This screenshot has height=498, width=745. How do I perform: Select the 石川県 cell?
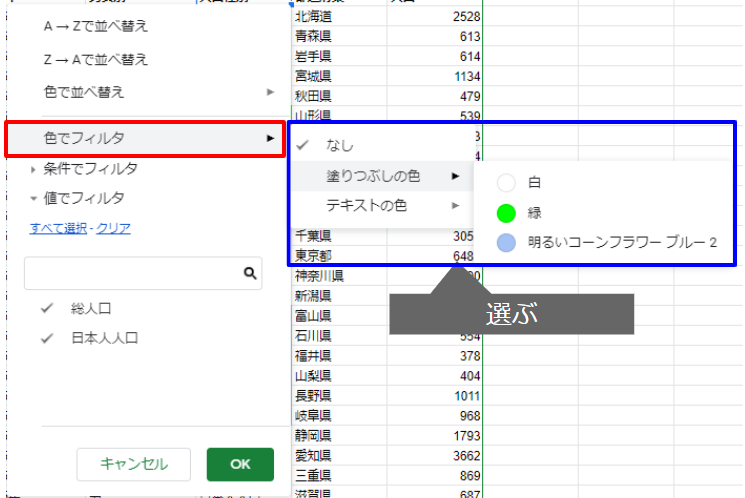point(339,336)
